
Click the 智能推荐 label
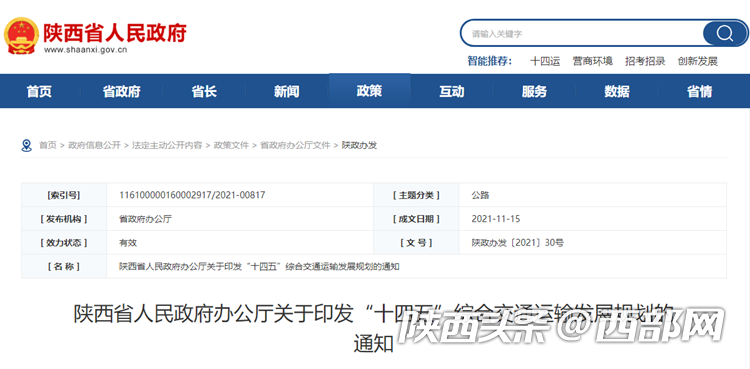(489, 61)
